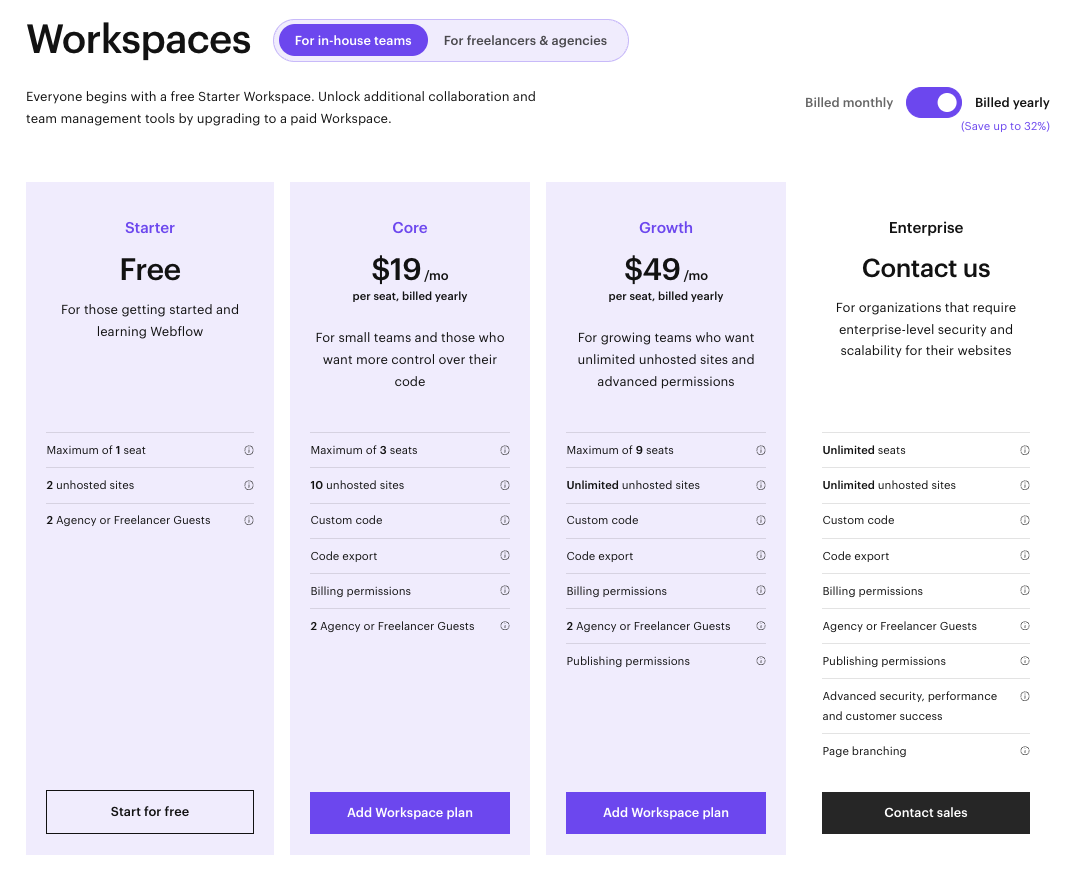This screenshot has width=1069, height=869.
Task: Switch to For in-house teams tab
Action: 353,41
